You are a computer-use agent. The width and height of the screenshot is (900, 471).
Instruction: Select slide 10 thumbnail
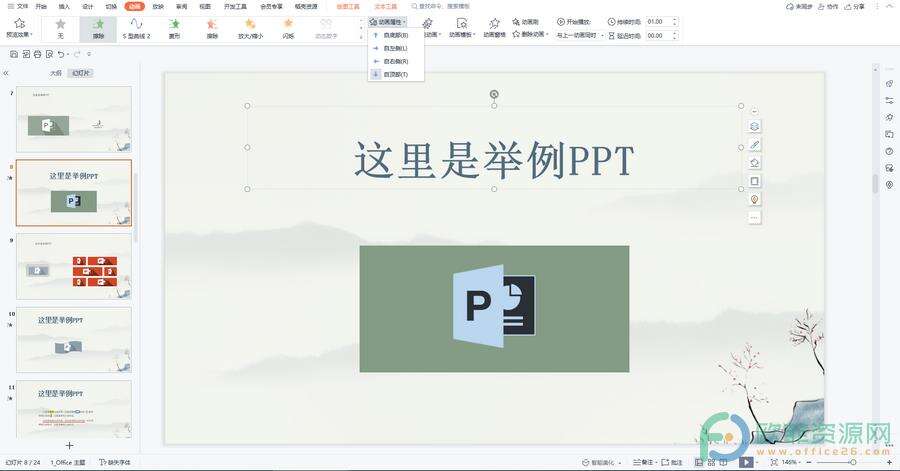(x=74, y=340)
